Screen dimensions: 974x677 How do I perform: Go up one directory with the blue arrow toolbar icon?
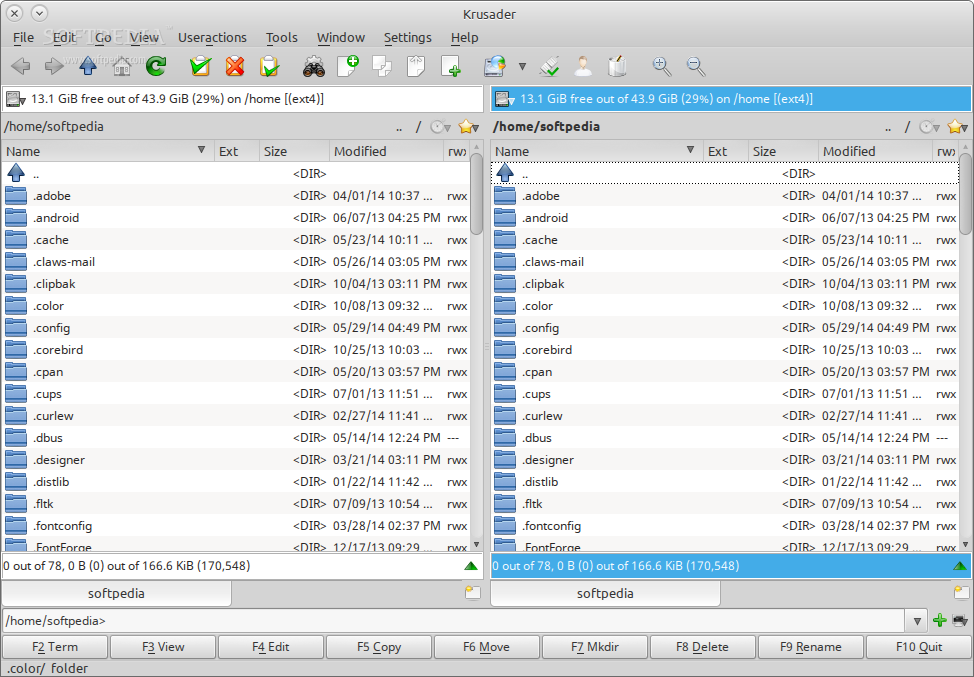point(88,67)
